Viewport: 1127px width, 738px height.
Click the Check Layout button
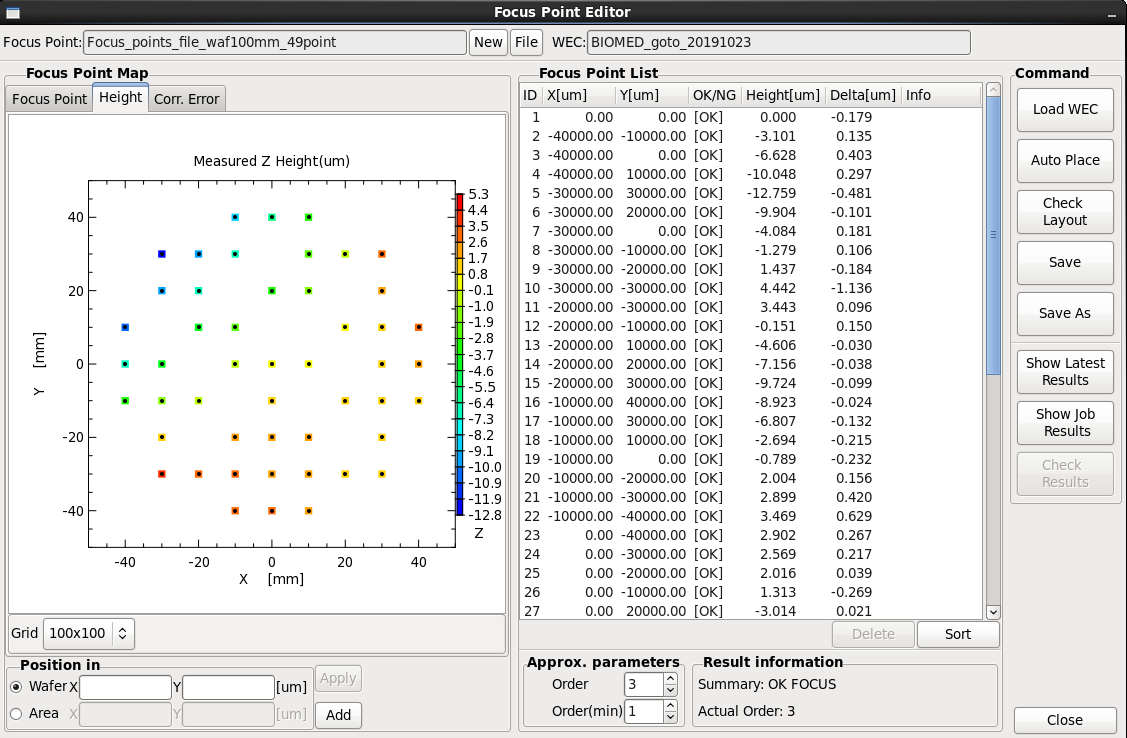point(1065,212)
